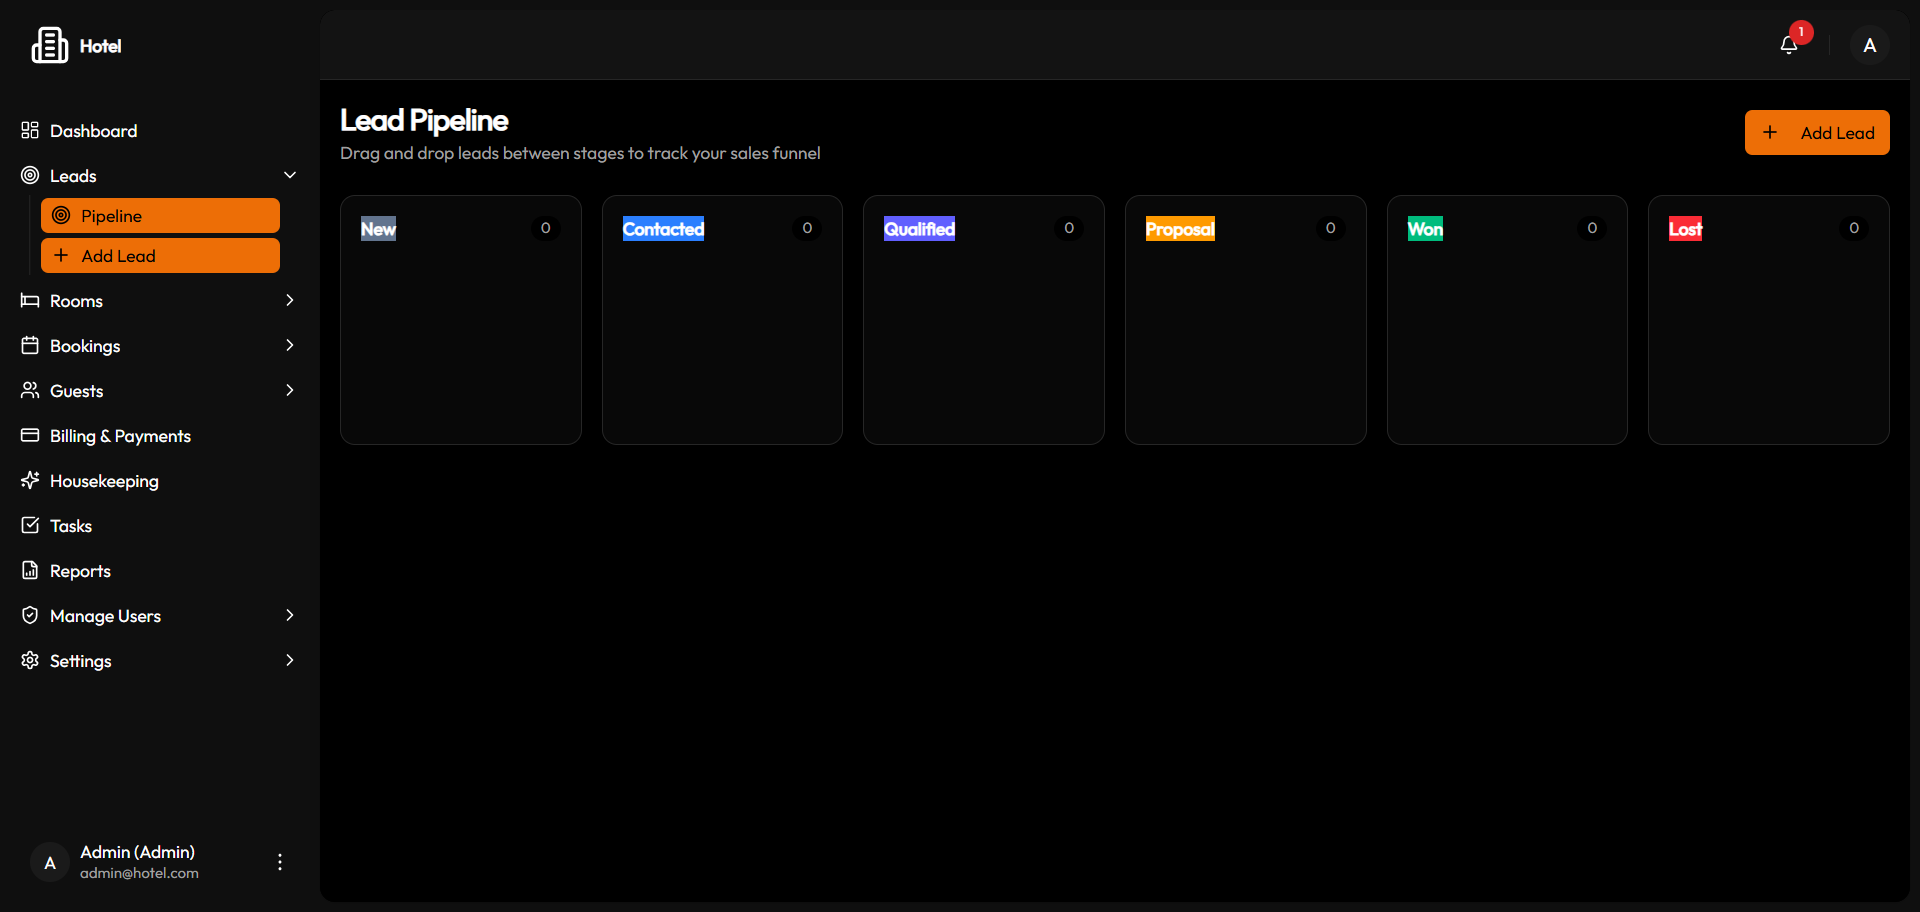The width and height of the screenshot is (1920, 912).
Task: Click Add Lead under Leads in the sidebar
Action: point(160,256)
